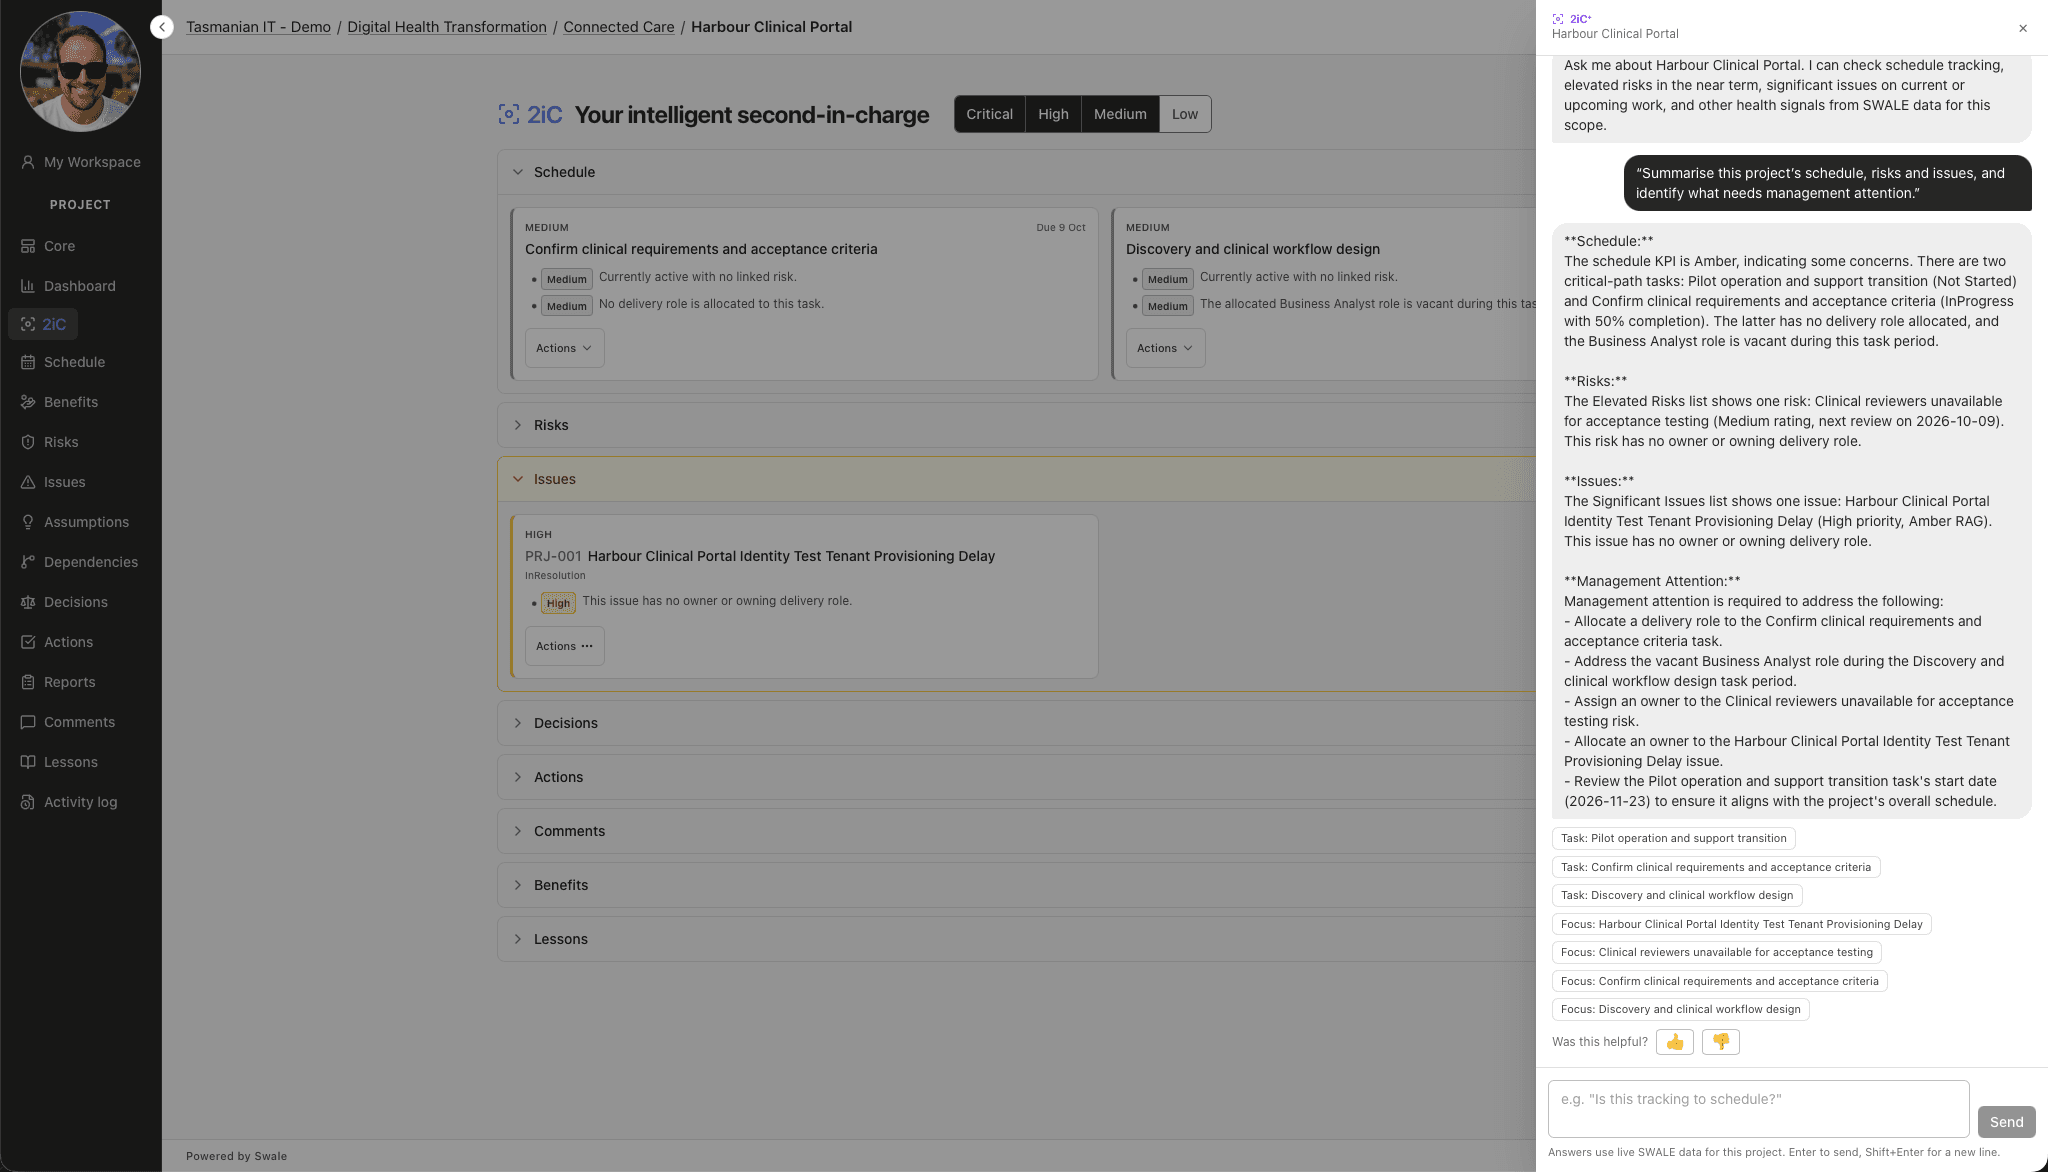Open Schedule in the sidebar

[63, 362]
